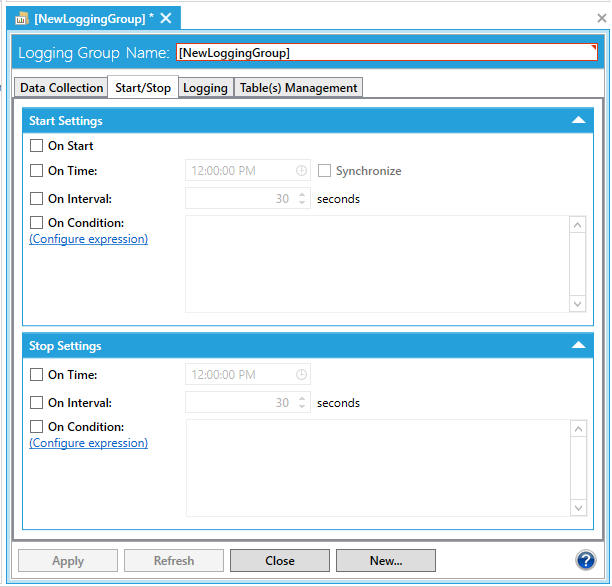Screen dimensions: 612x587
Task: Click the Refresh button
Action: click(x=174, y=560)
